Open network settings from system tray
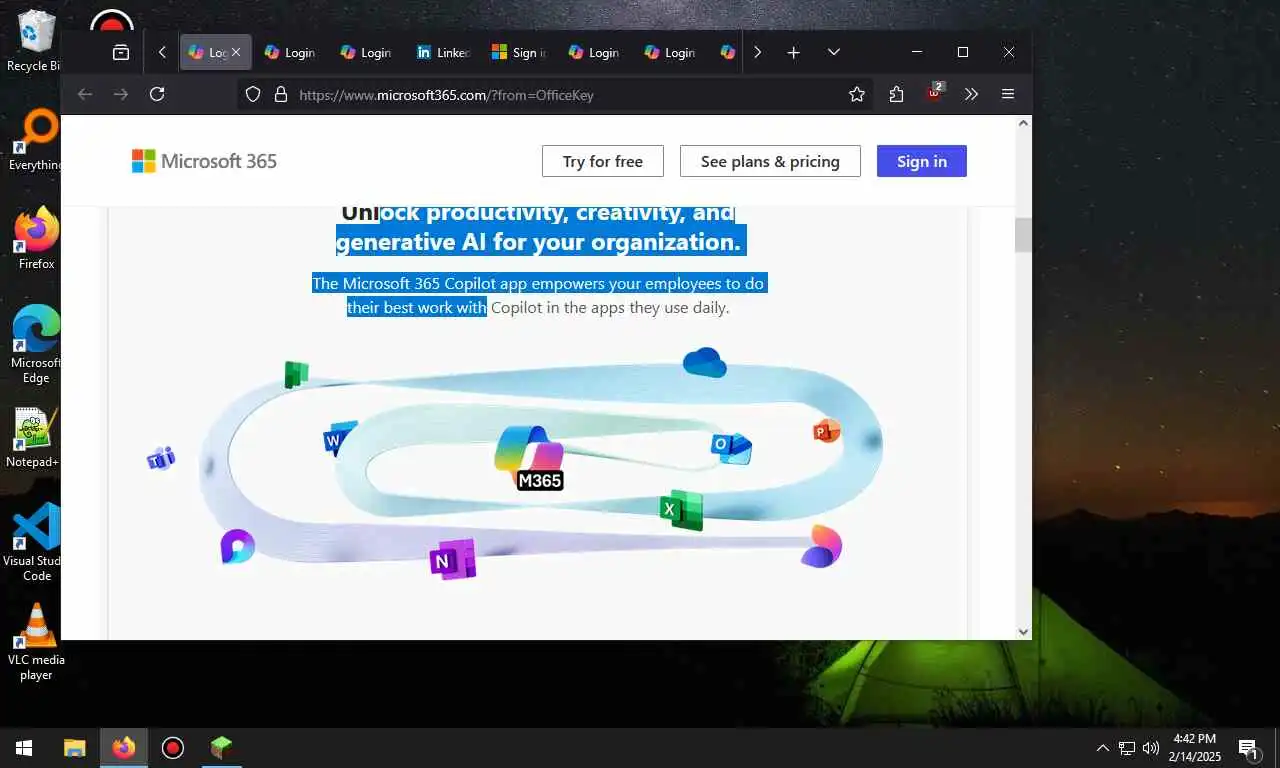1280x768 pixels. 1127,748
